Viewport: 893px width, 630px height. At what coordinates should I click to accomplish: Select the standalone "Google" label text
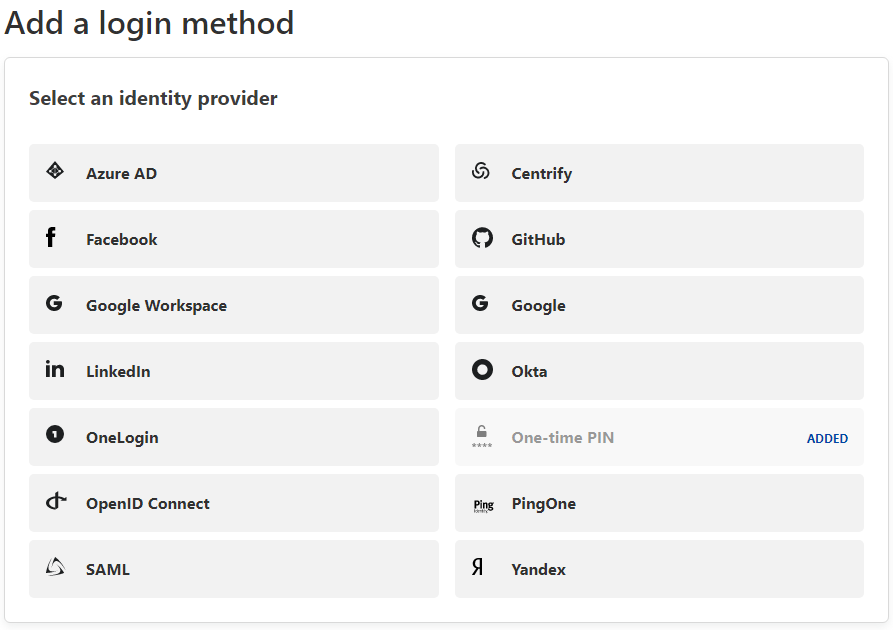point(539,306)
